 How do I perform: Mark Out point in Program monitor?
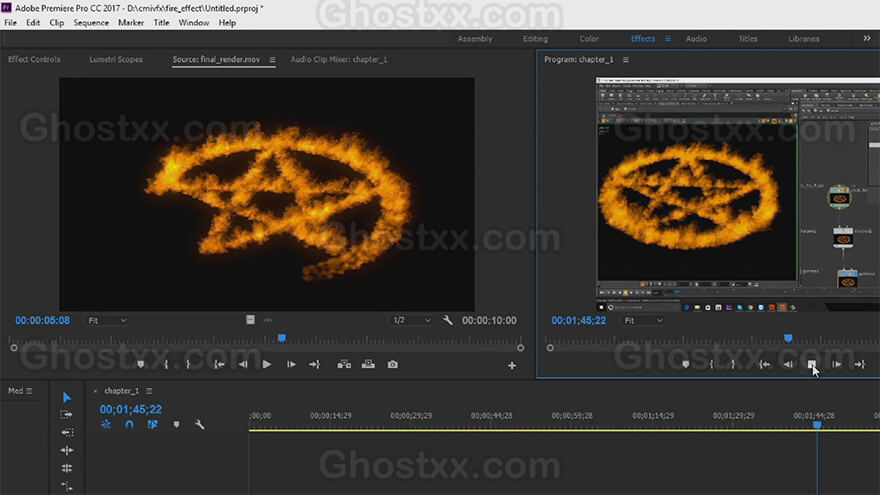[733, 364]
